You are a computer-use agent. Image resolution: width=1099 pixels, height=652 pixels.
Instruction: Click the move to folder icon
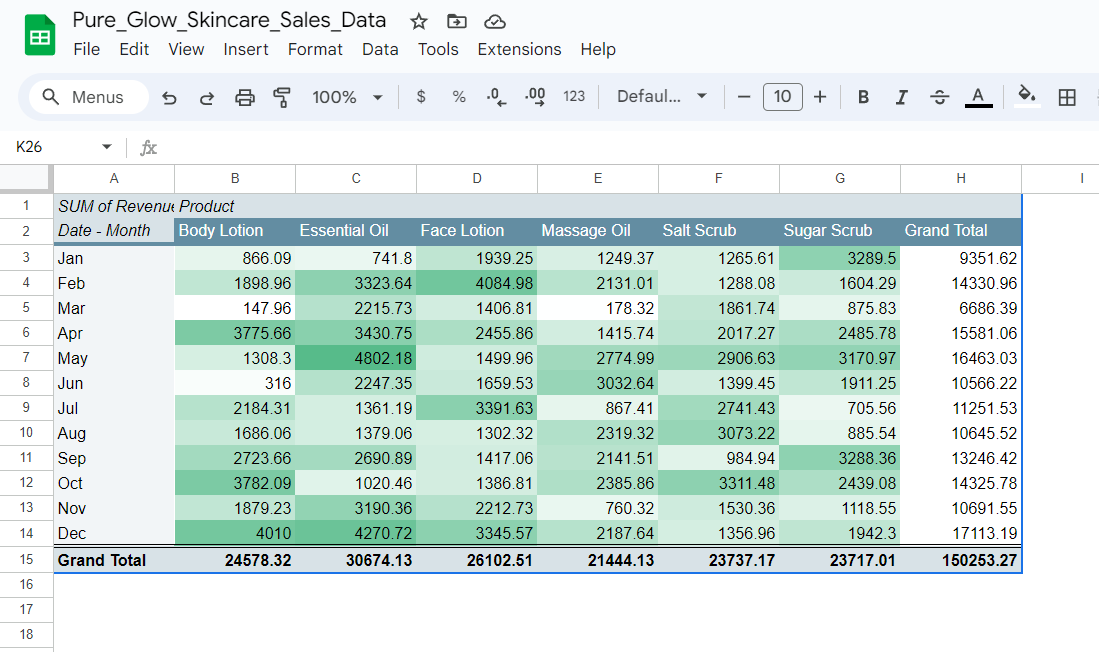[x=456, y=22]
